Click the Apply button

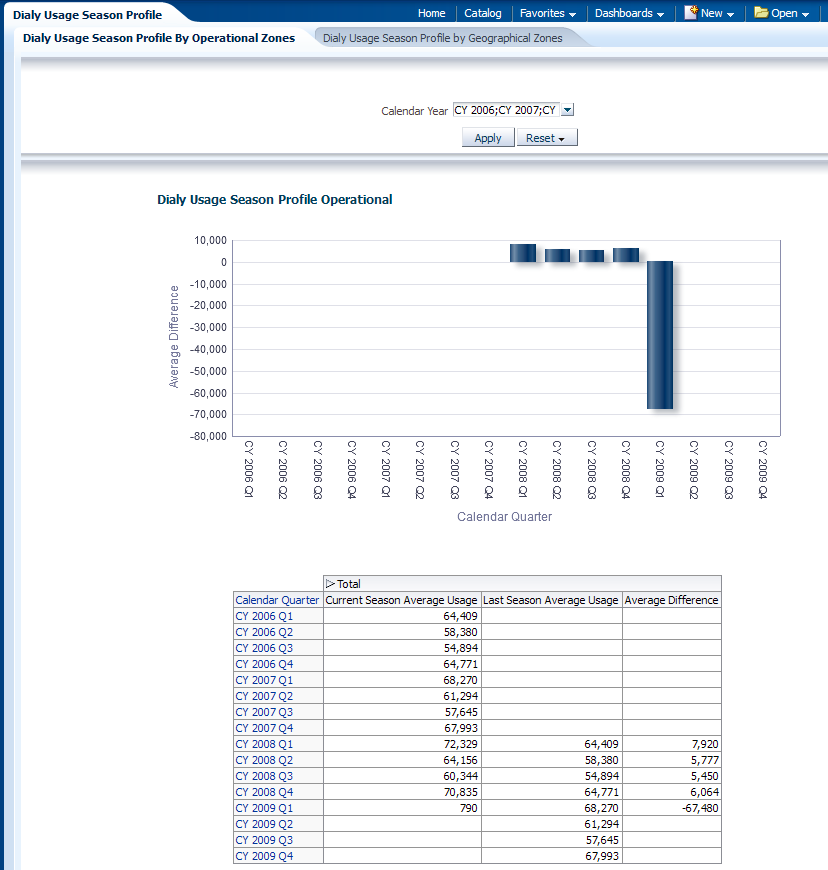coord(488,138)
